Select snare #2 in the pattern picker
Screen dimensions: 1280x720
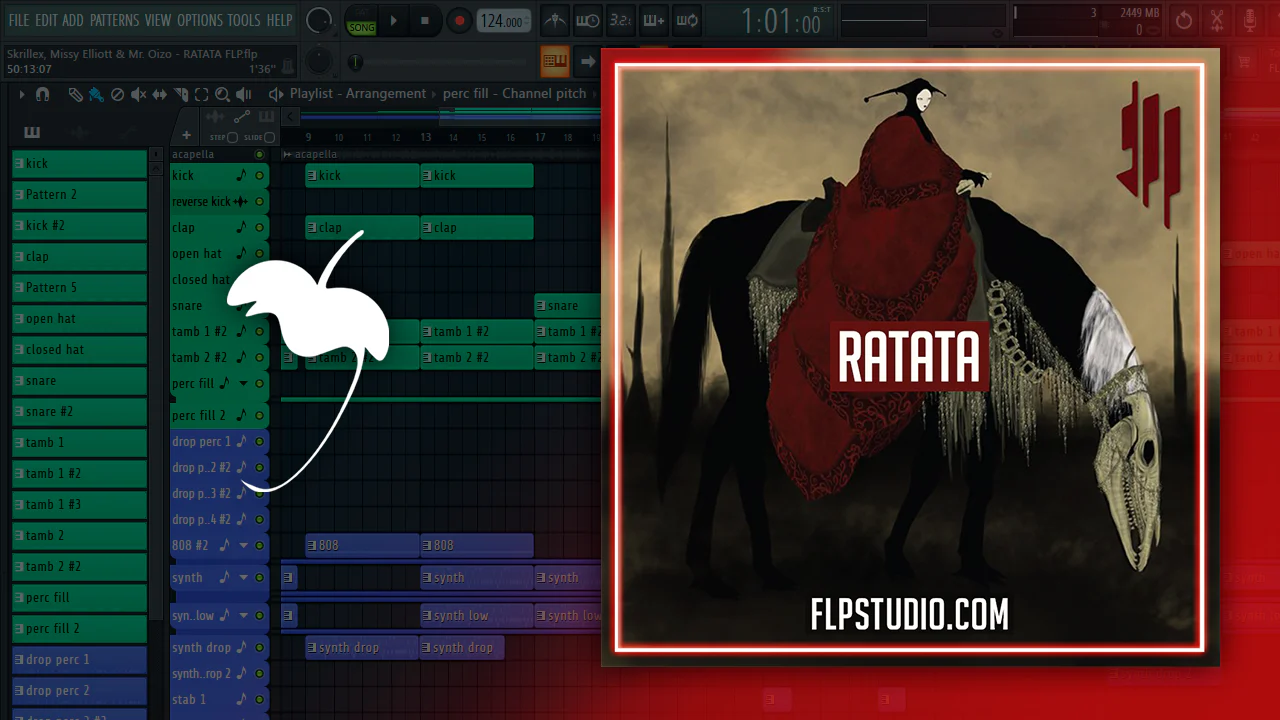[79, 411]
